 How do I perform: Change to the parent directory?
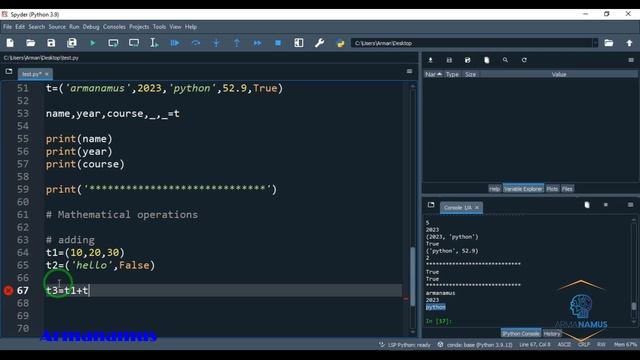click(629, 43)
